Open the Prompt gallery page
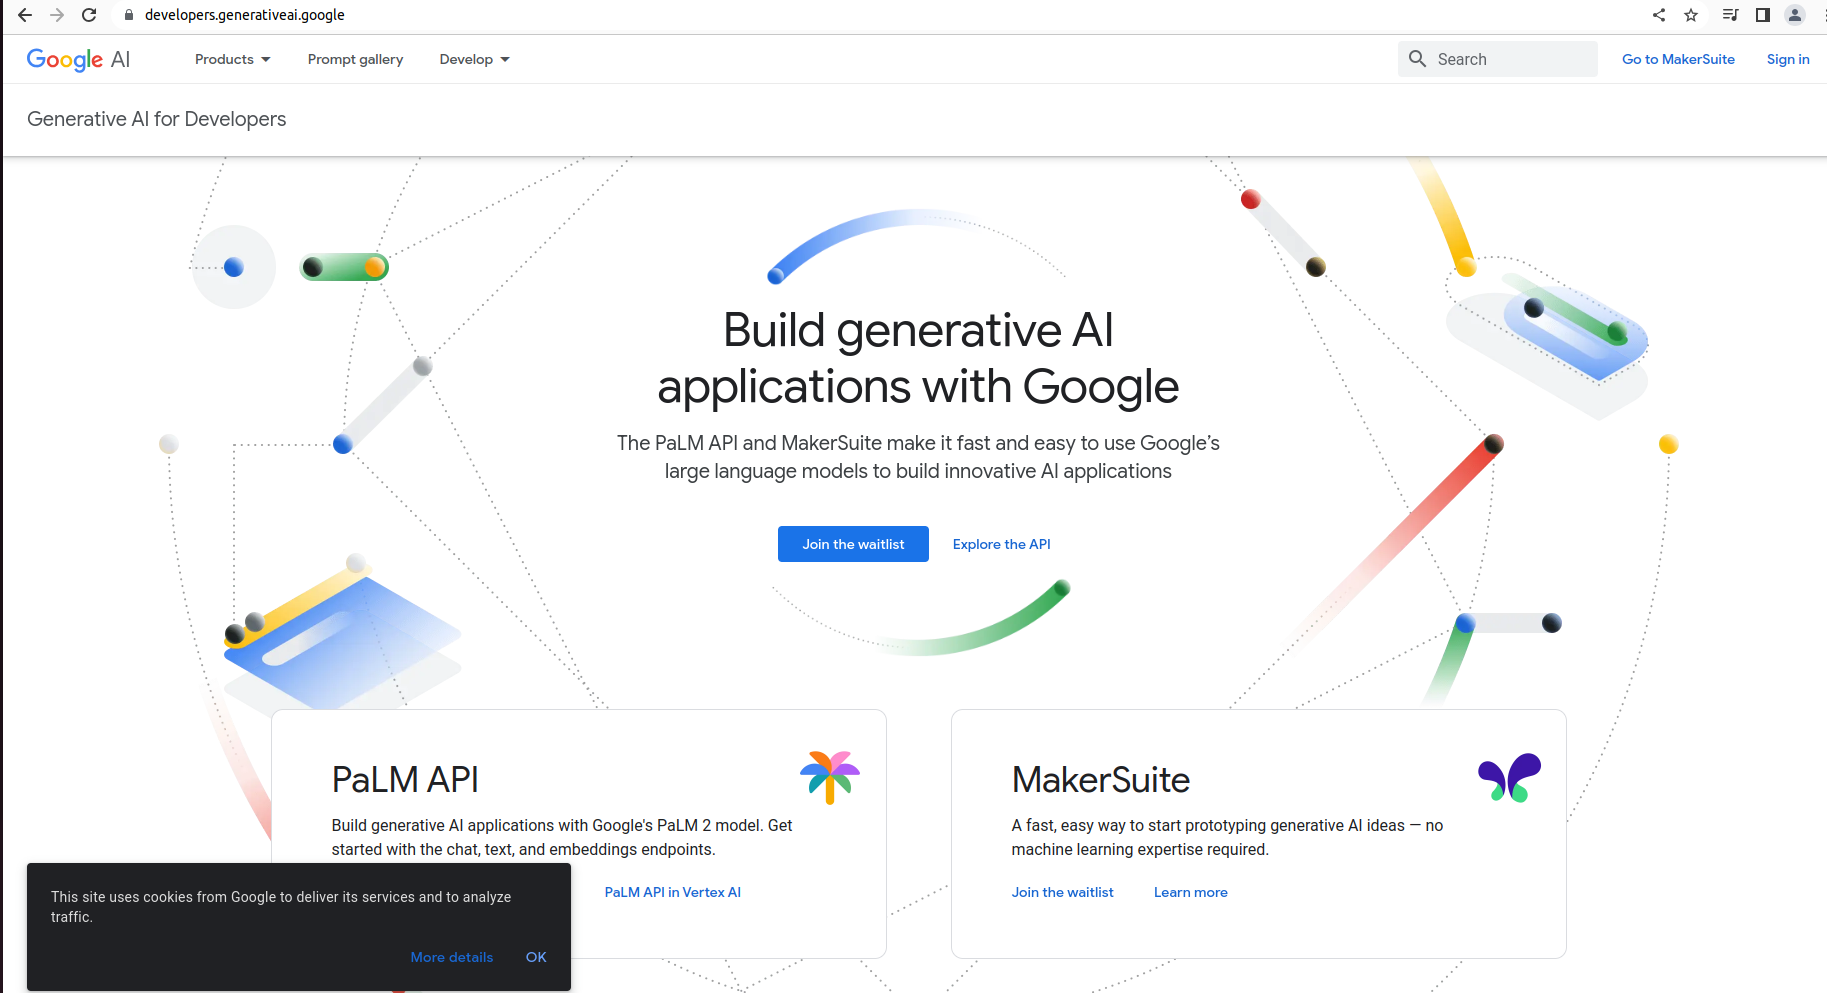1827x993 pixels. [x=355, y=59]
